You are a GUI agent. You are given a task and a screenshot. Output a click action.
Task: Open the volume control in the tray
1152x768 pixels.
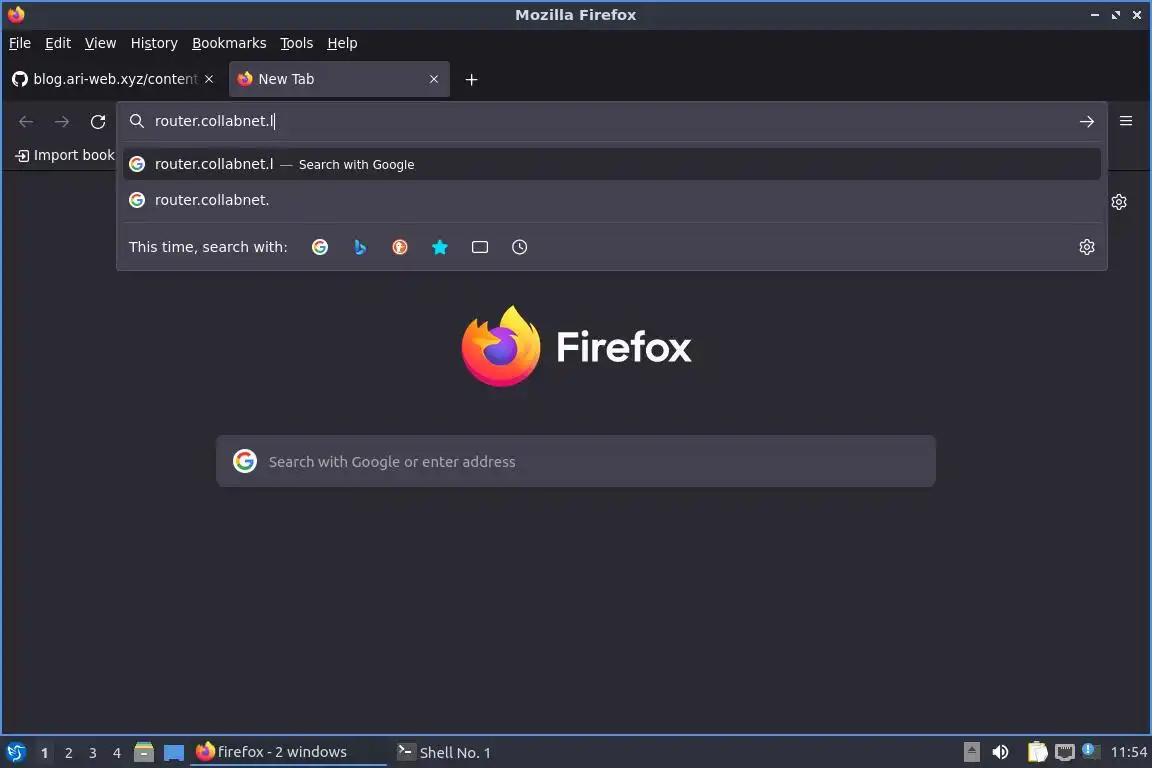pyautogui.click(x=1000, y=752)
